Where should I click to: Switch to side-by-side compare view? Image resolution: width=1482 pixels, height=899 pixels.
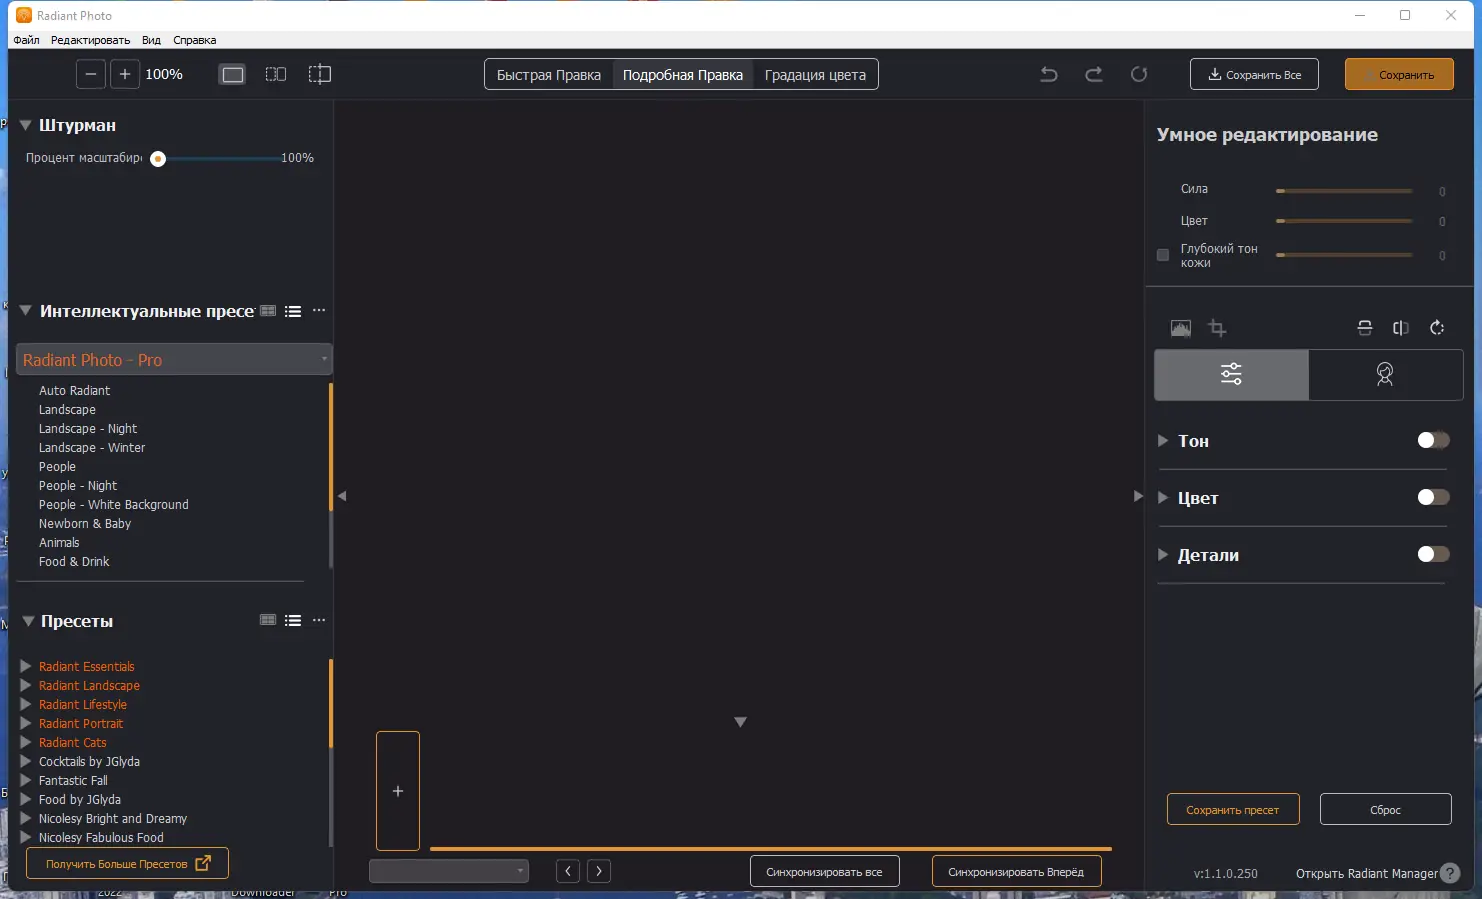point(276,74)
